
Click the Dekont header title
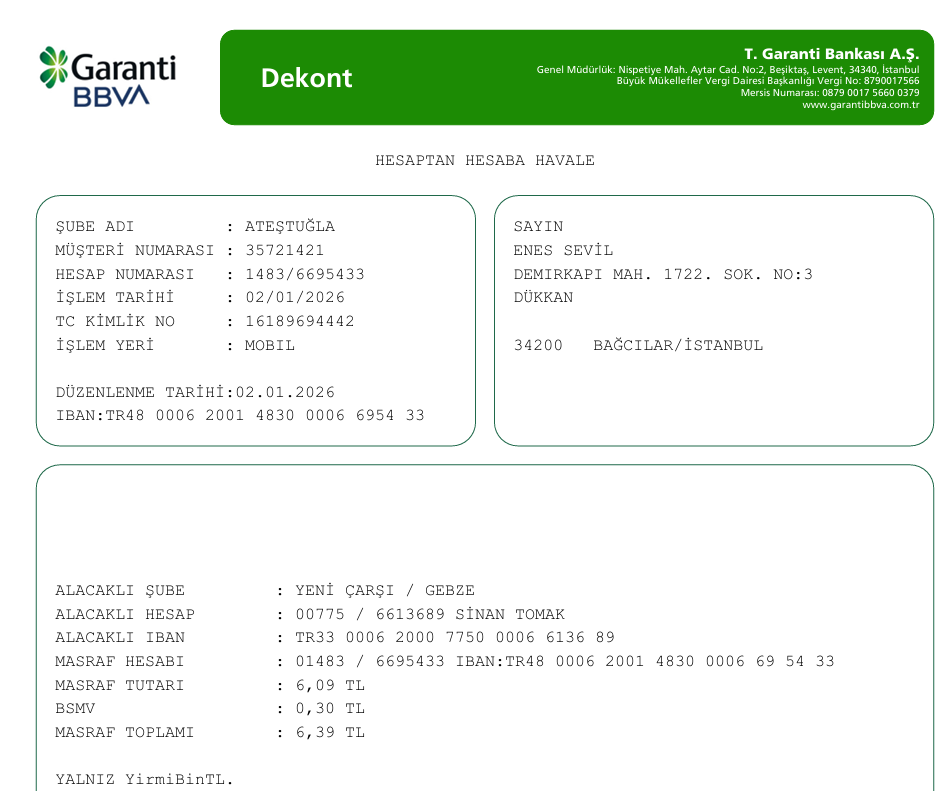coord(306,78)
